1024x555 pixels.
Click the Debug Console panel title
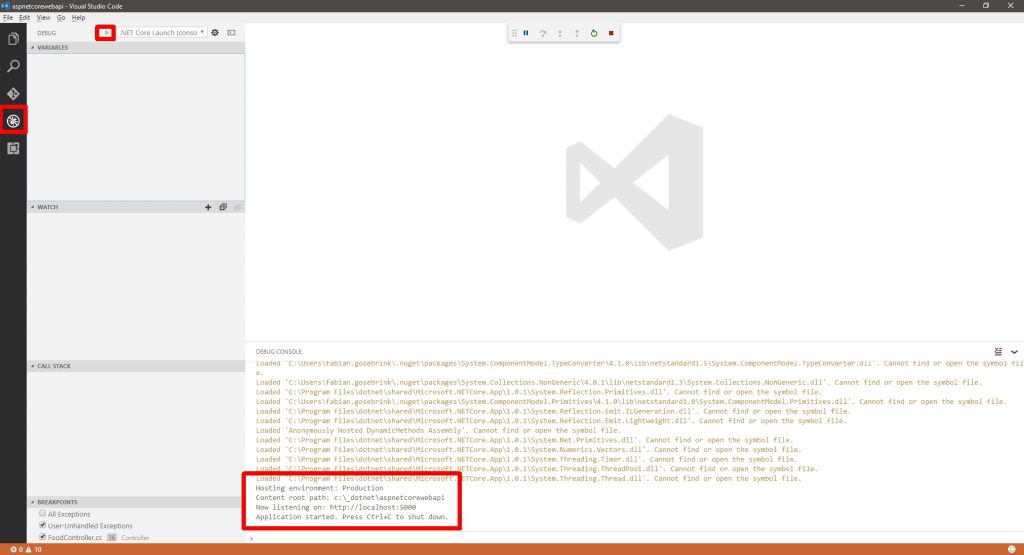(279, 351)
